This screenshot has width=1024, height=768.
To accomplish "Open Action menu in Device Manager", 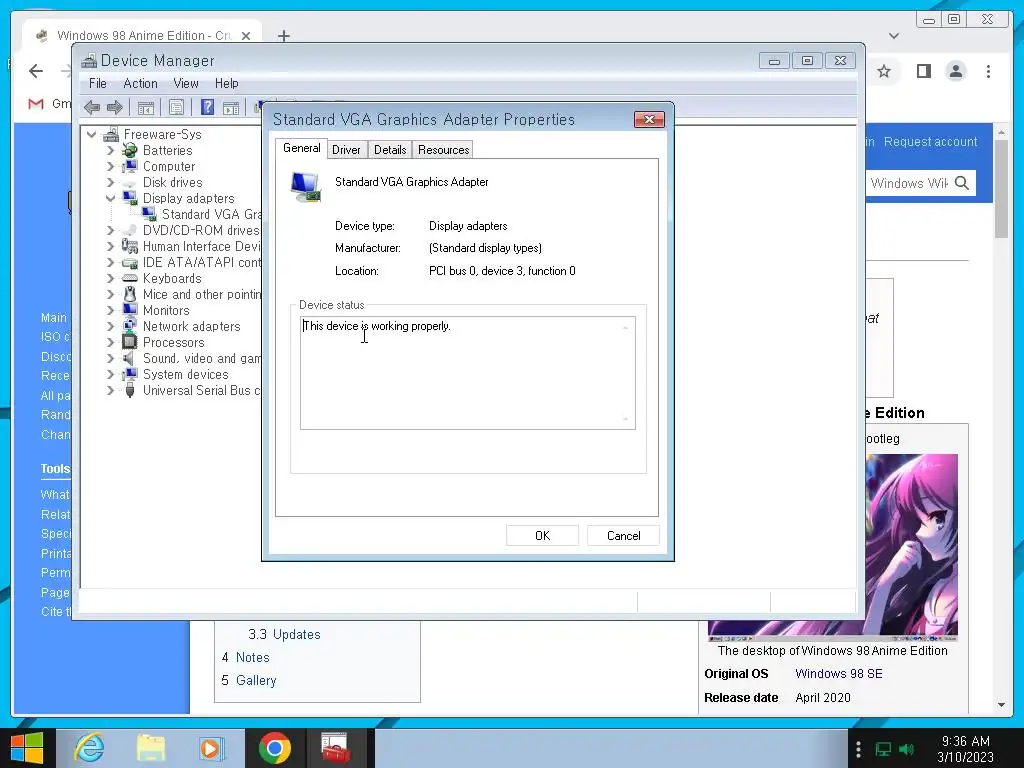I will point(140,84).
